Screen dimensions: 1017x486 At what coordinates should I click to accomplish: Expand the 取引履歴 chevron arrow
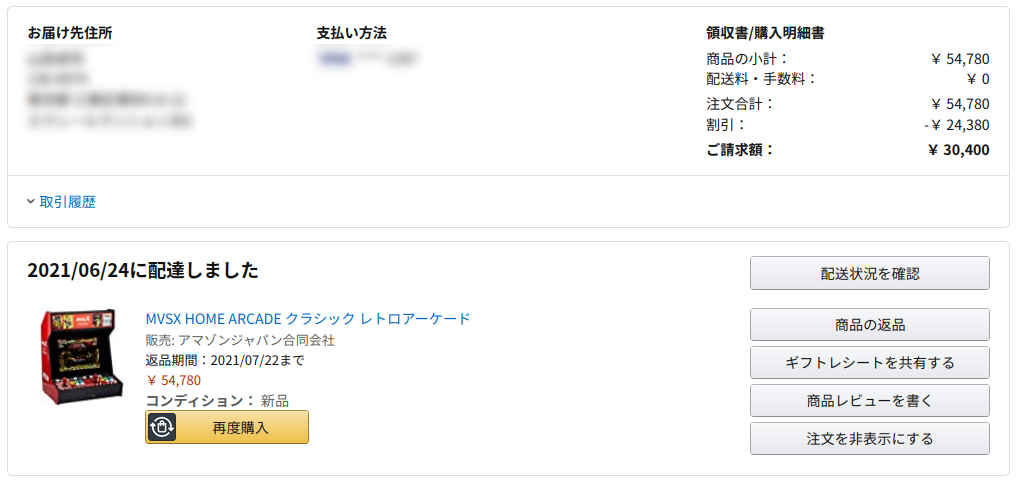click(31, 202)
